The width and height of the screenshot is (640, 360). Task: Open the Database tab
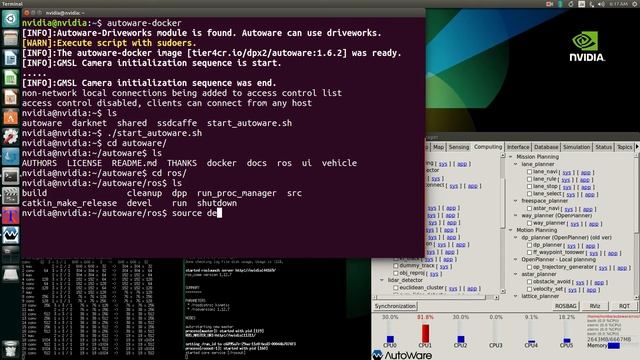546,147
